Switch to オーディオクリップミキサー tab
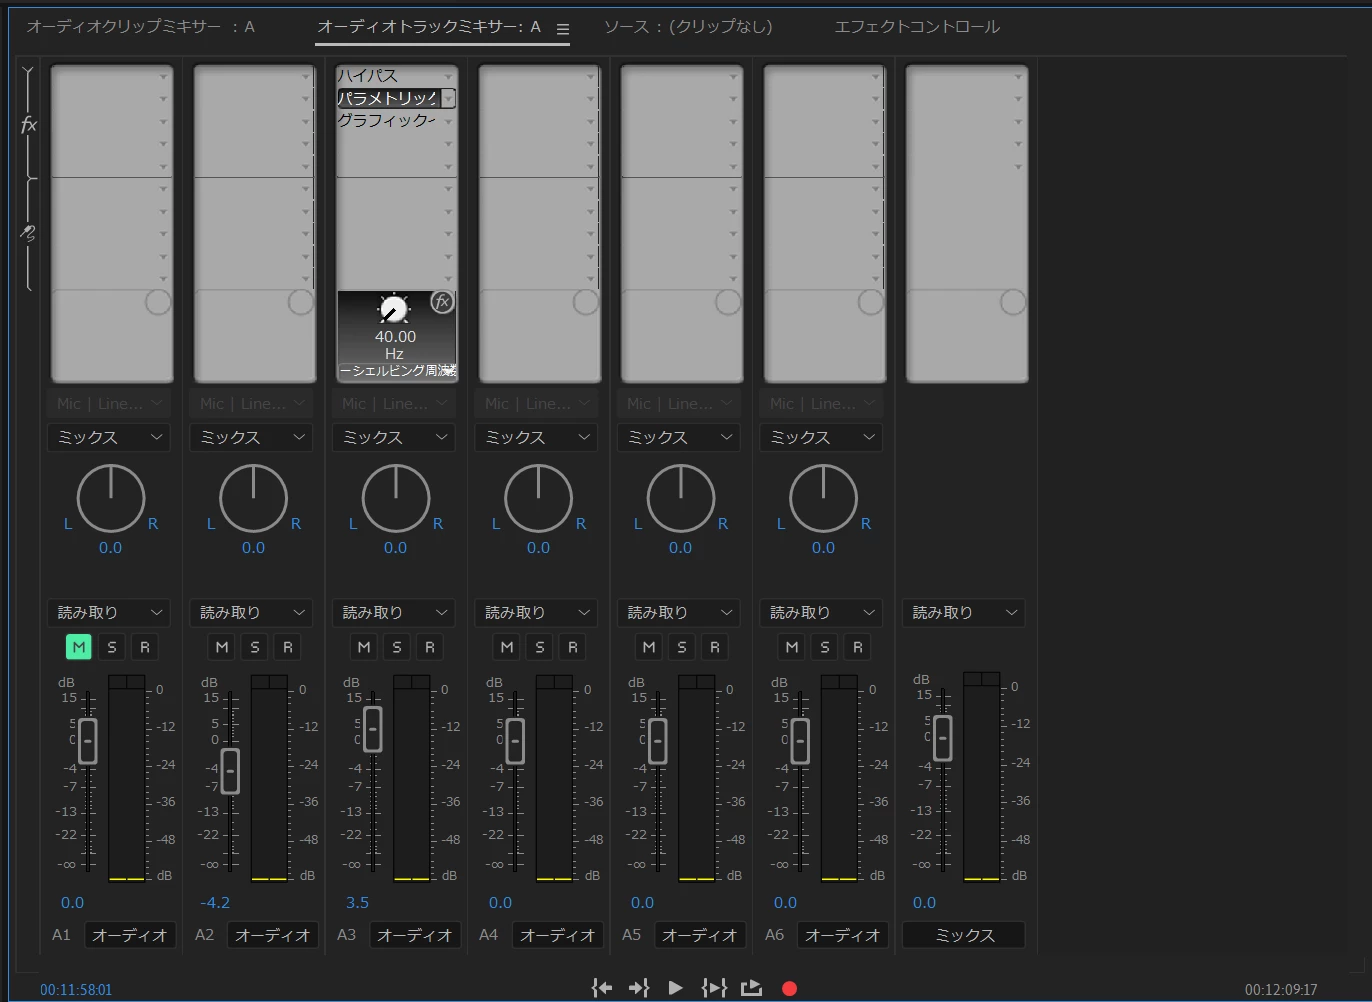Screen dimensions: 1372x1002 (x=140, y=27)
